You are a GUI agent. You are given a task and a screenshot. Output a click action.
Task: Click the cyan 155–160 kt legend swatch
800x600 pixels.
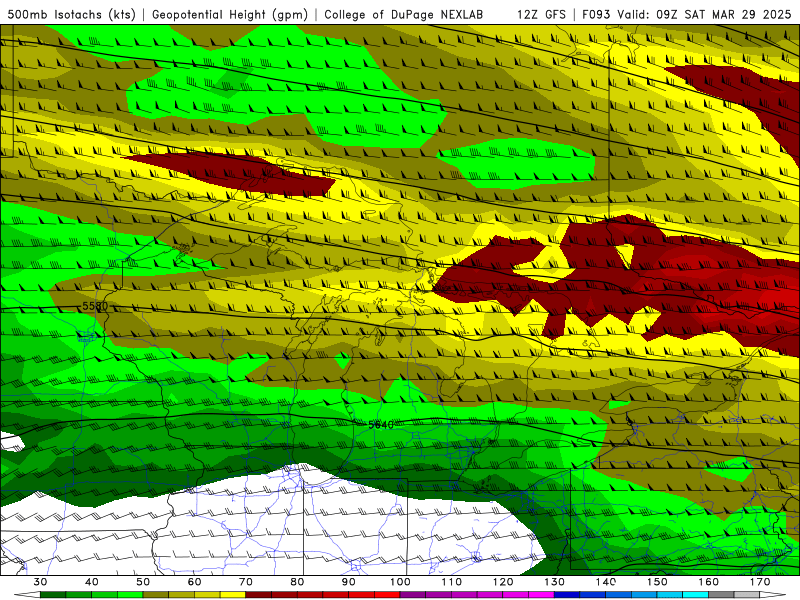point(695,595)
